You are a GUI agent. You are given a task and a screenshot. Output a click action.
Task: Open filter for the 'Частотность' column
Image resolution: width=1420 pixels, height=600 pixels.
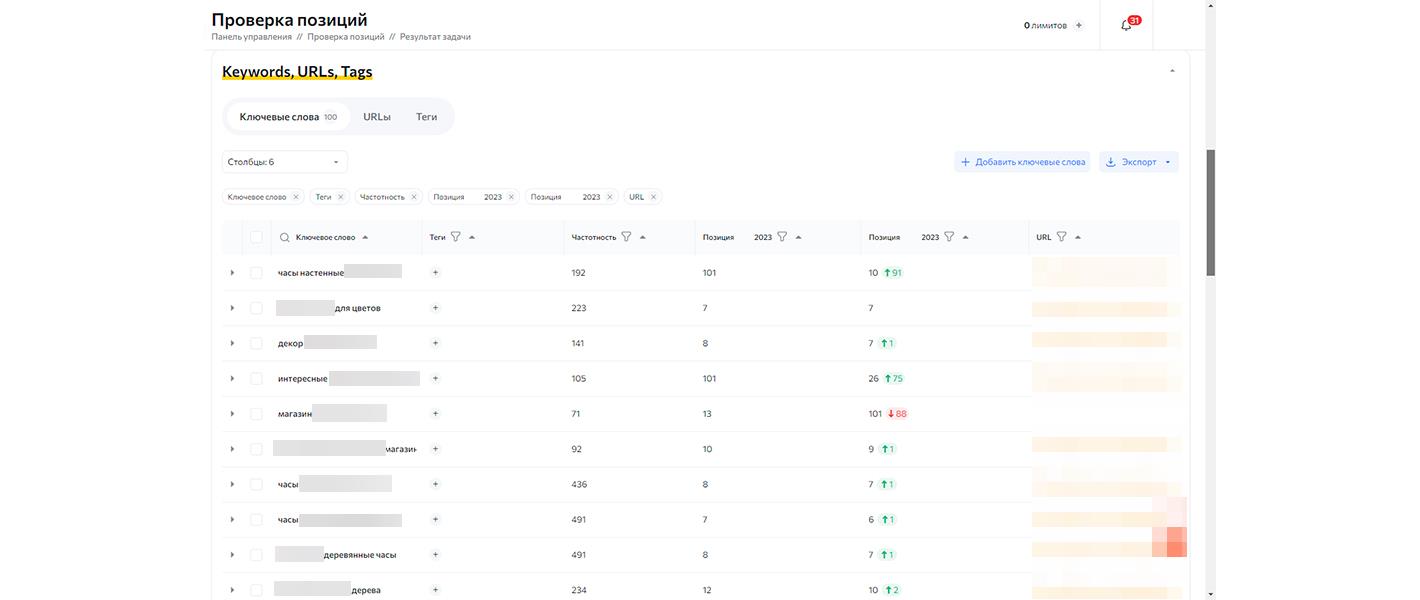(x=626, y=237)
